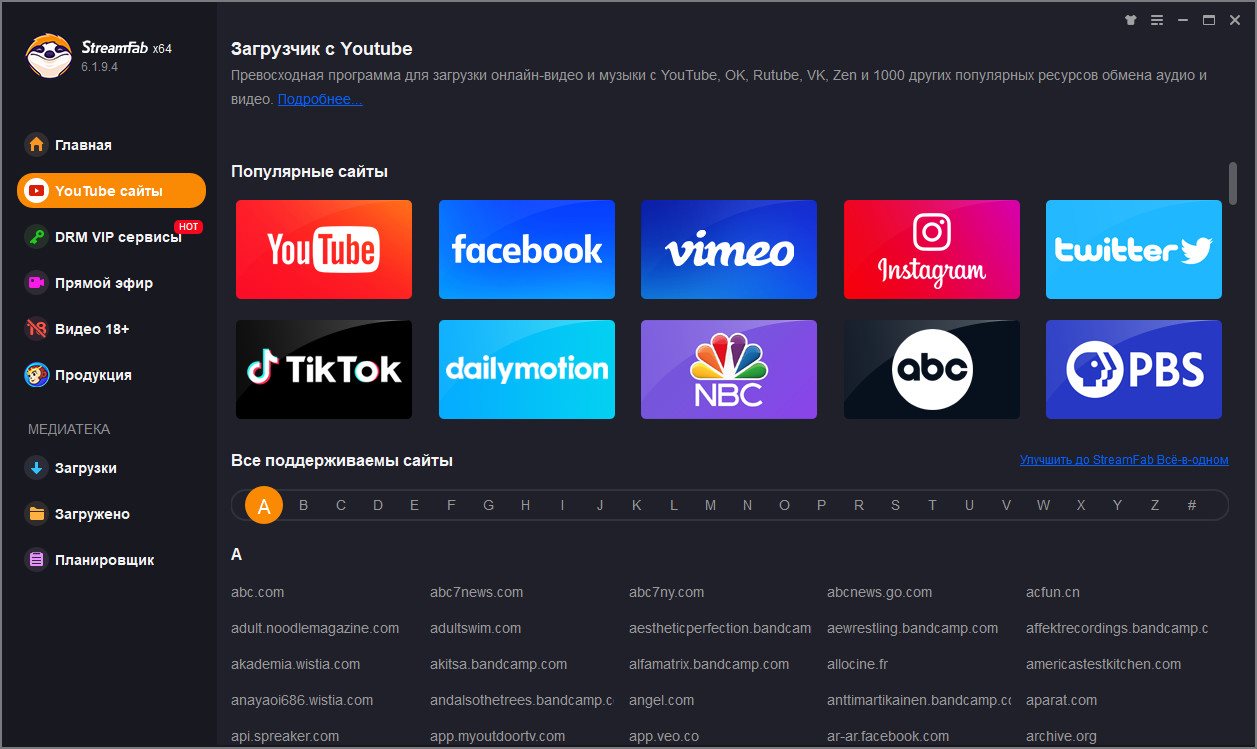Open angel.com in supported sites
This screenshot has height=749, width=1257.
pyautogui.click(x=661, y=700)
